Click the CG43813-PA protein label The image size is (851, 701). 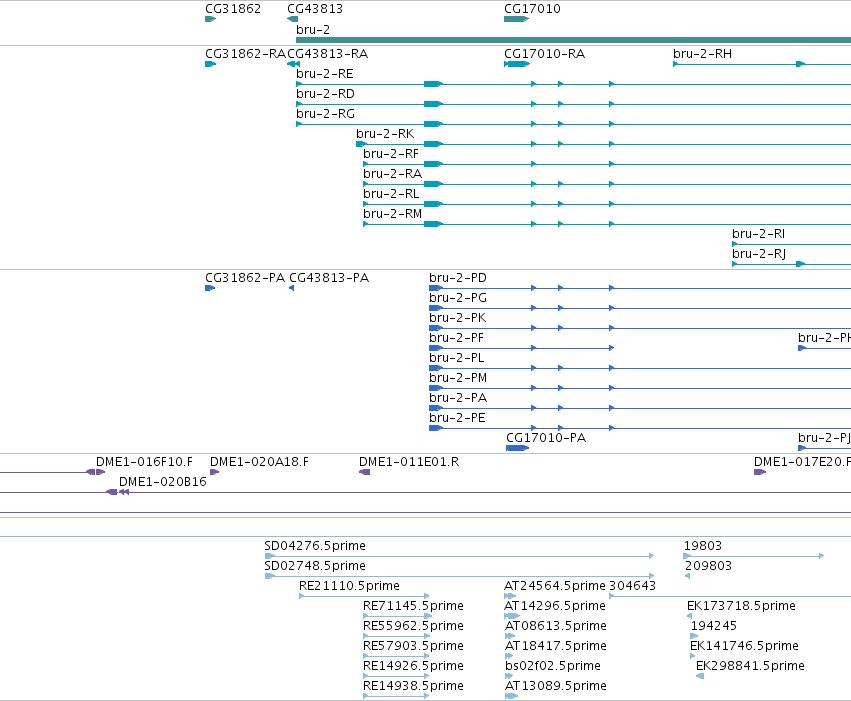pos(329,278)
